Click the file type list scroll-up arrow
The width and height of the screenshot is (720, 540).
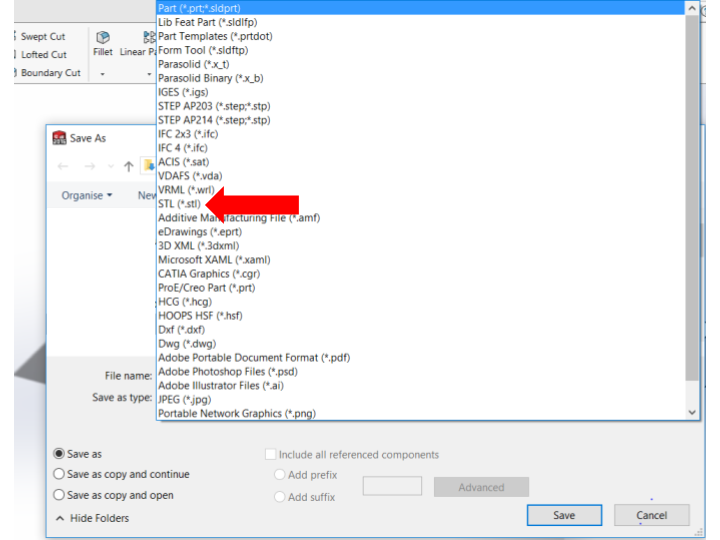click(692, 8)
